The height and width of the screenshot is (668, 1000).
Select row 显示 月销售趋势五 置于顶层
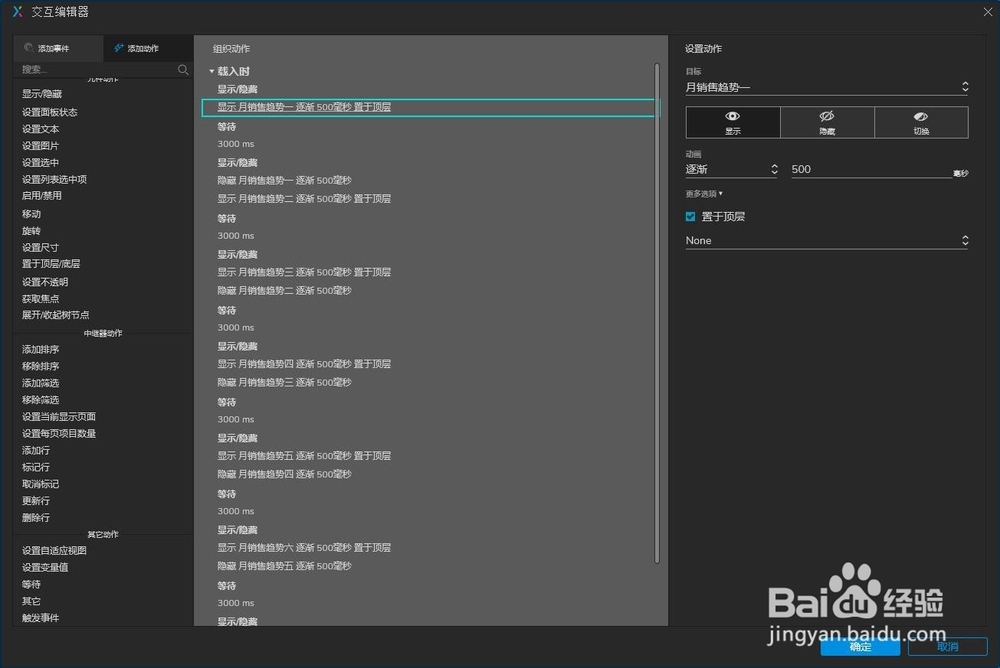click(x=304, y=456)
